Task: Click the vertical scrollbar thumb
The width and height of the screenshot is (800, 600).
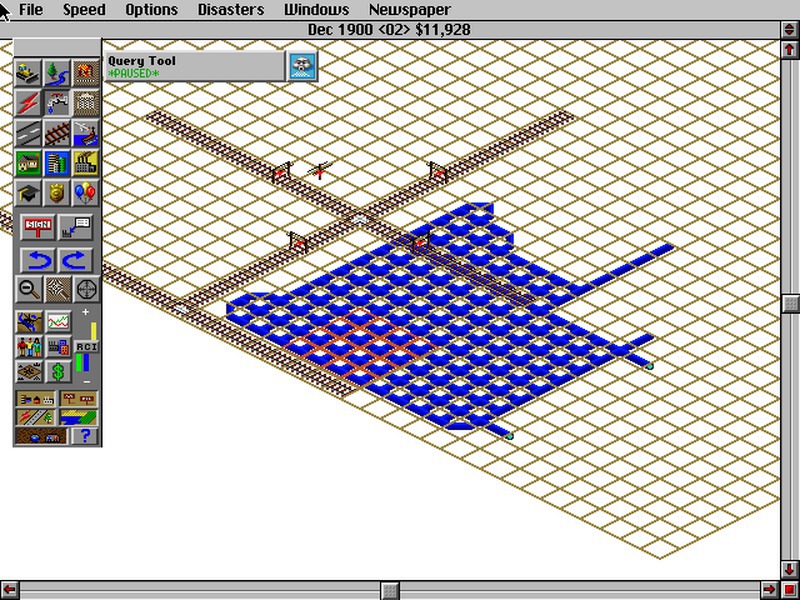Action: 789,303
